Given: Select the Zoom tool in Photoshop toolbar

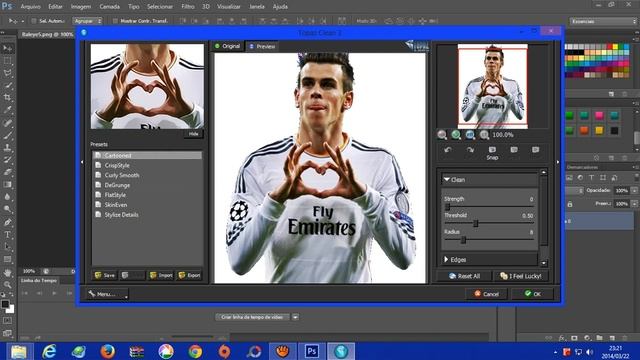Looking at the screenshot, I should [7, 284].
